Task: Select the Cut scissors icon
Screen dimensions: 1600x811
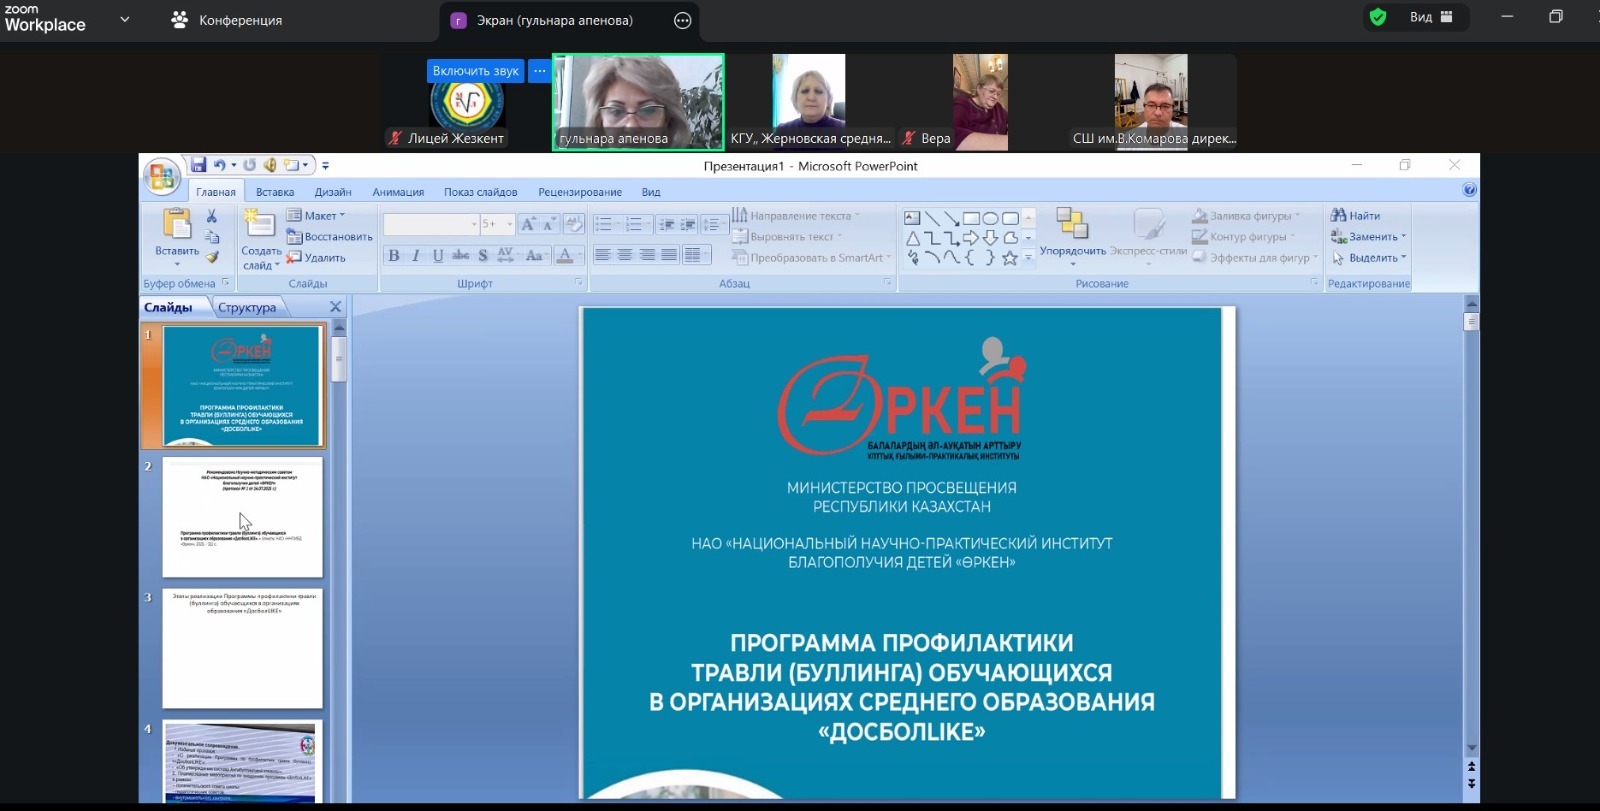Action: (x=212, y=216)
